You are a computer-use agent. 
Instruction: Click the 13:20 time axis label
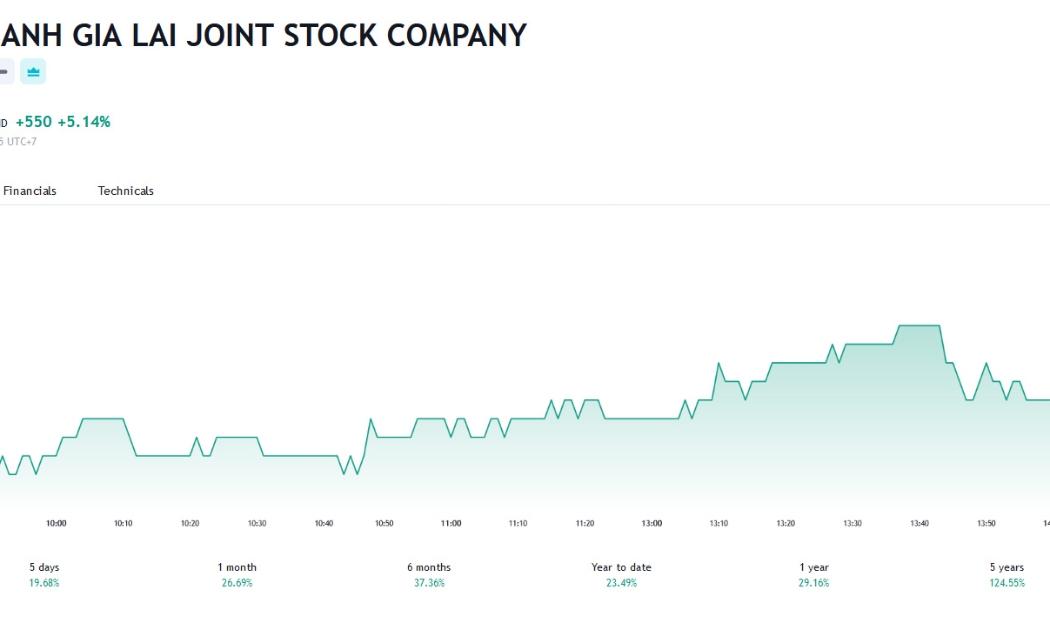point(785,524)
